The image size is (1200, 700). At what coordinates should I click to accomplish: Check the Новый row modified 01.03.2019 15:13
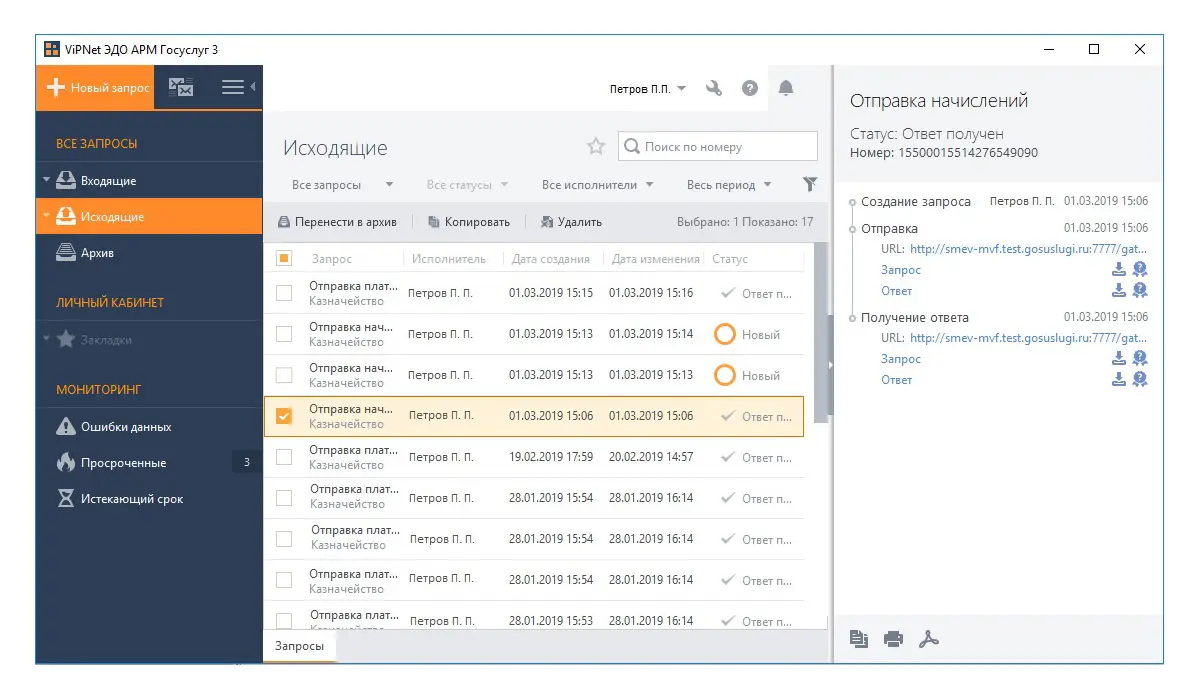click(x=284, y=375)
